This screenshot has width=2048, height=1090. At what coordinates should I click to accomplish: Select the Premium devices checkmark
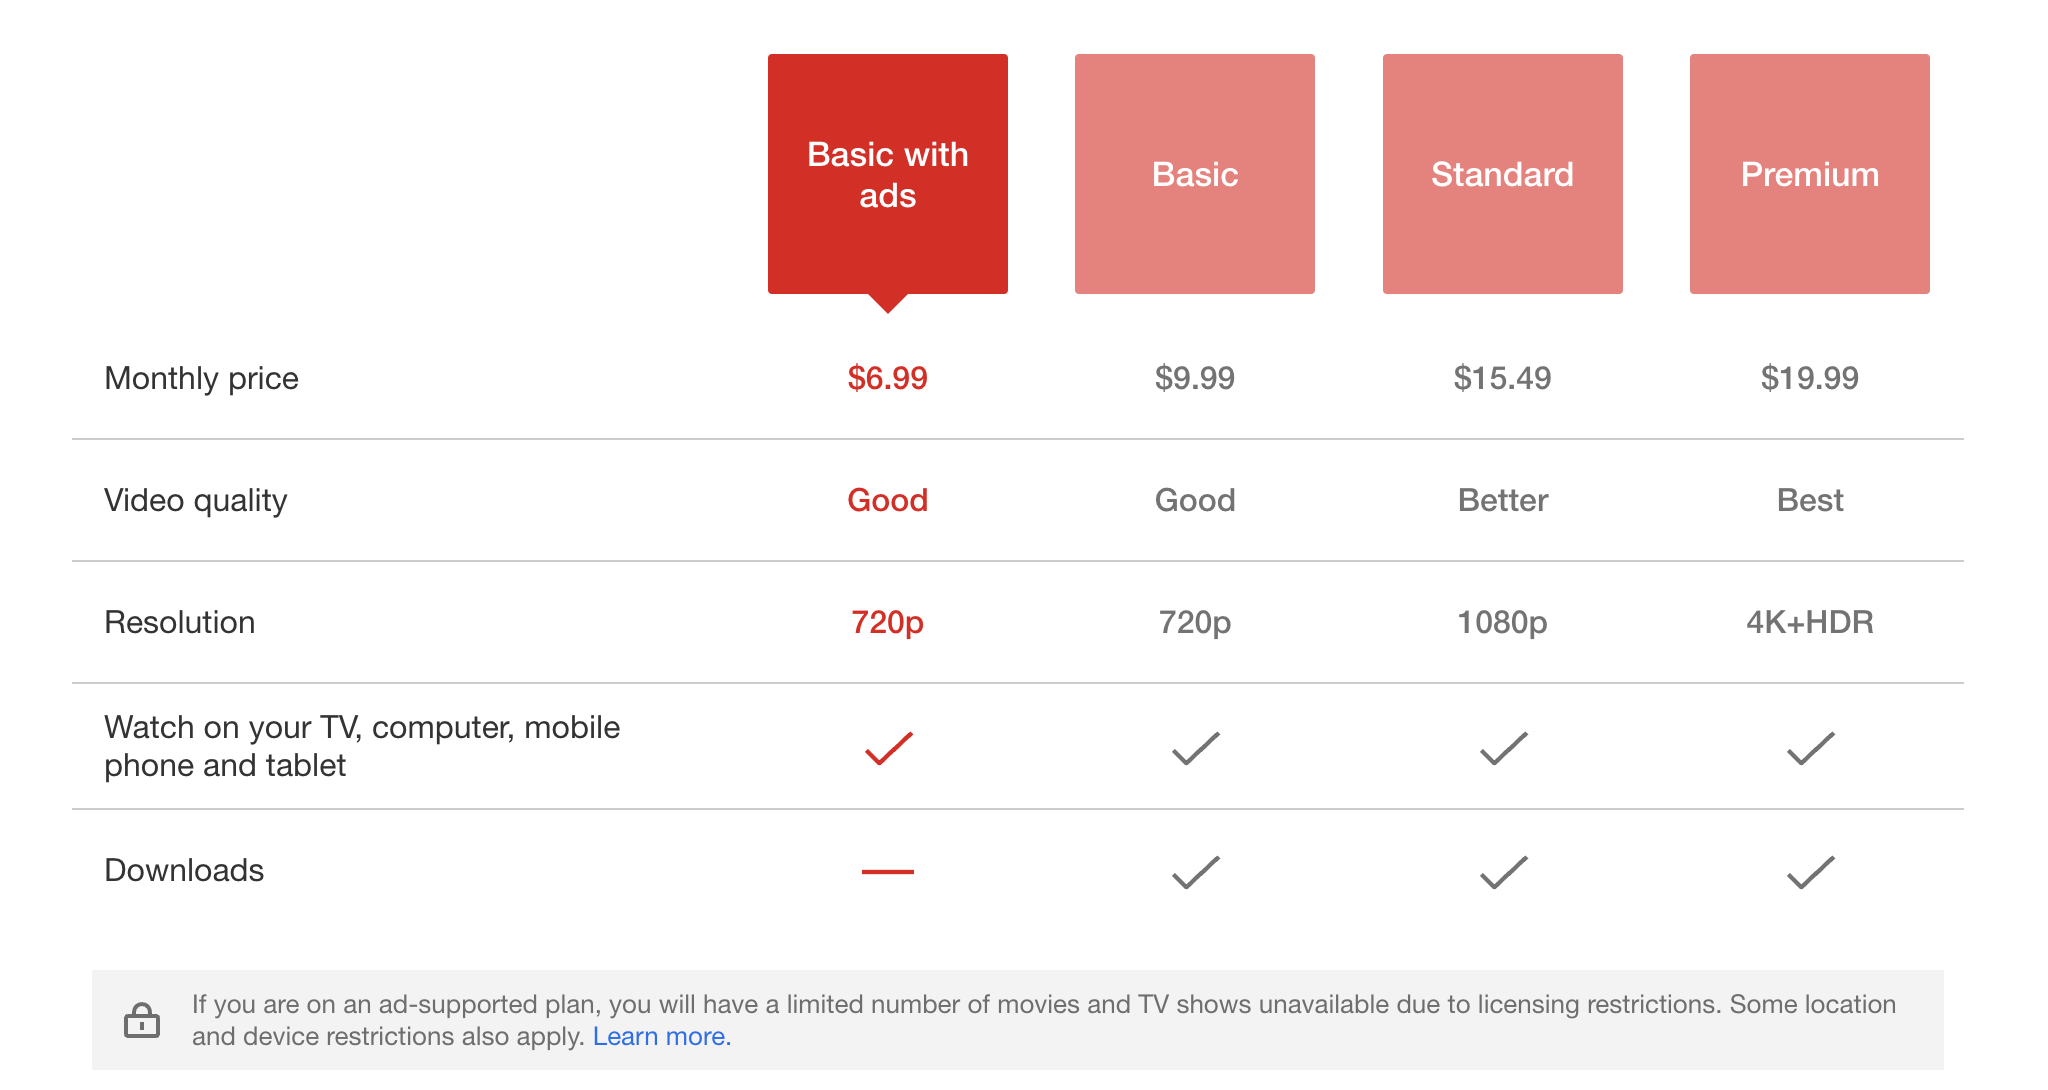1809,745
